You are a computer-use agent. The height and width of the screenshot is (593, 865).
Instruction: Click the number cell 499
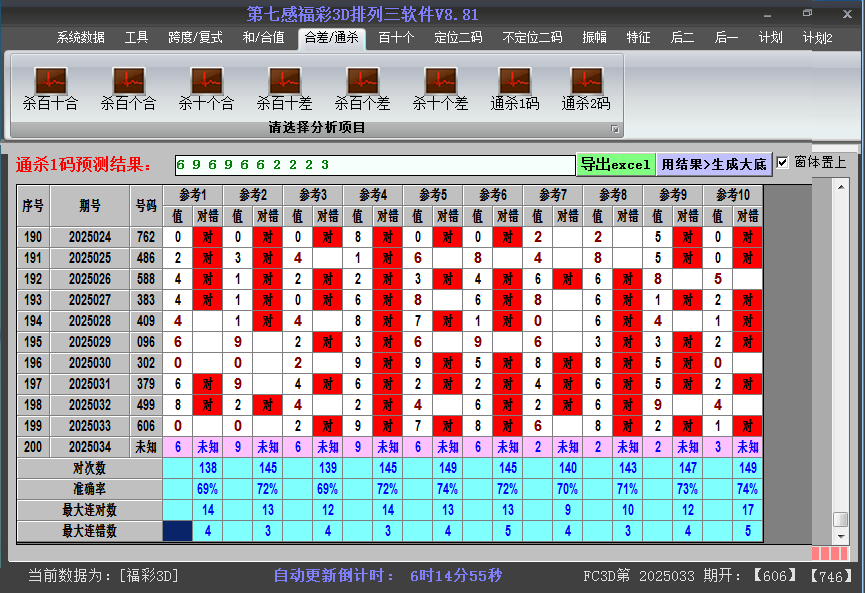pos(146,405)
